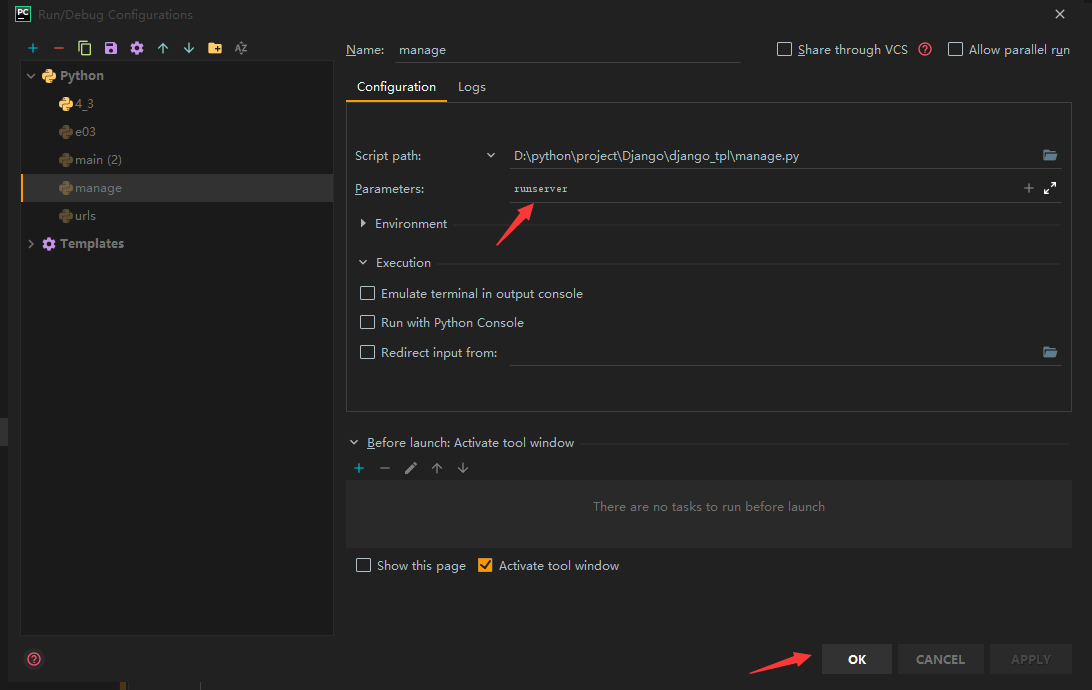1092x690 pixels.
Task: Browse for redirect input file
Action: click(1050, 352)
